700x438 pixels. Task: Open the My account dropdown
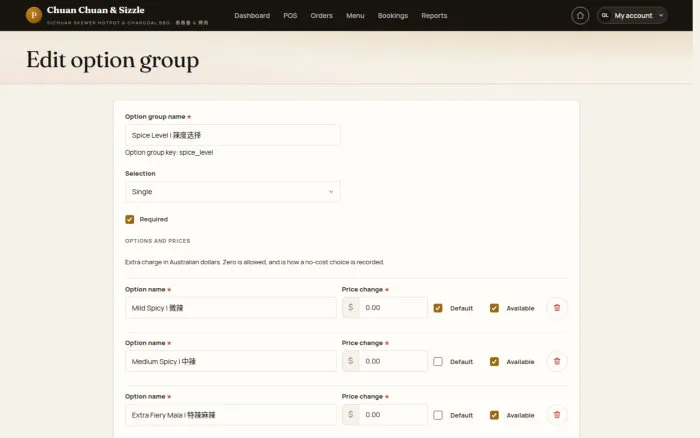coord(632,16)
